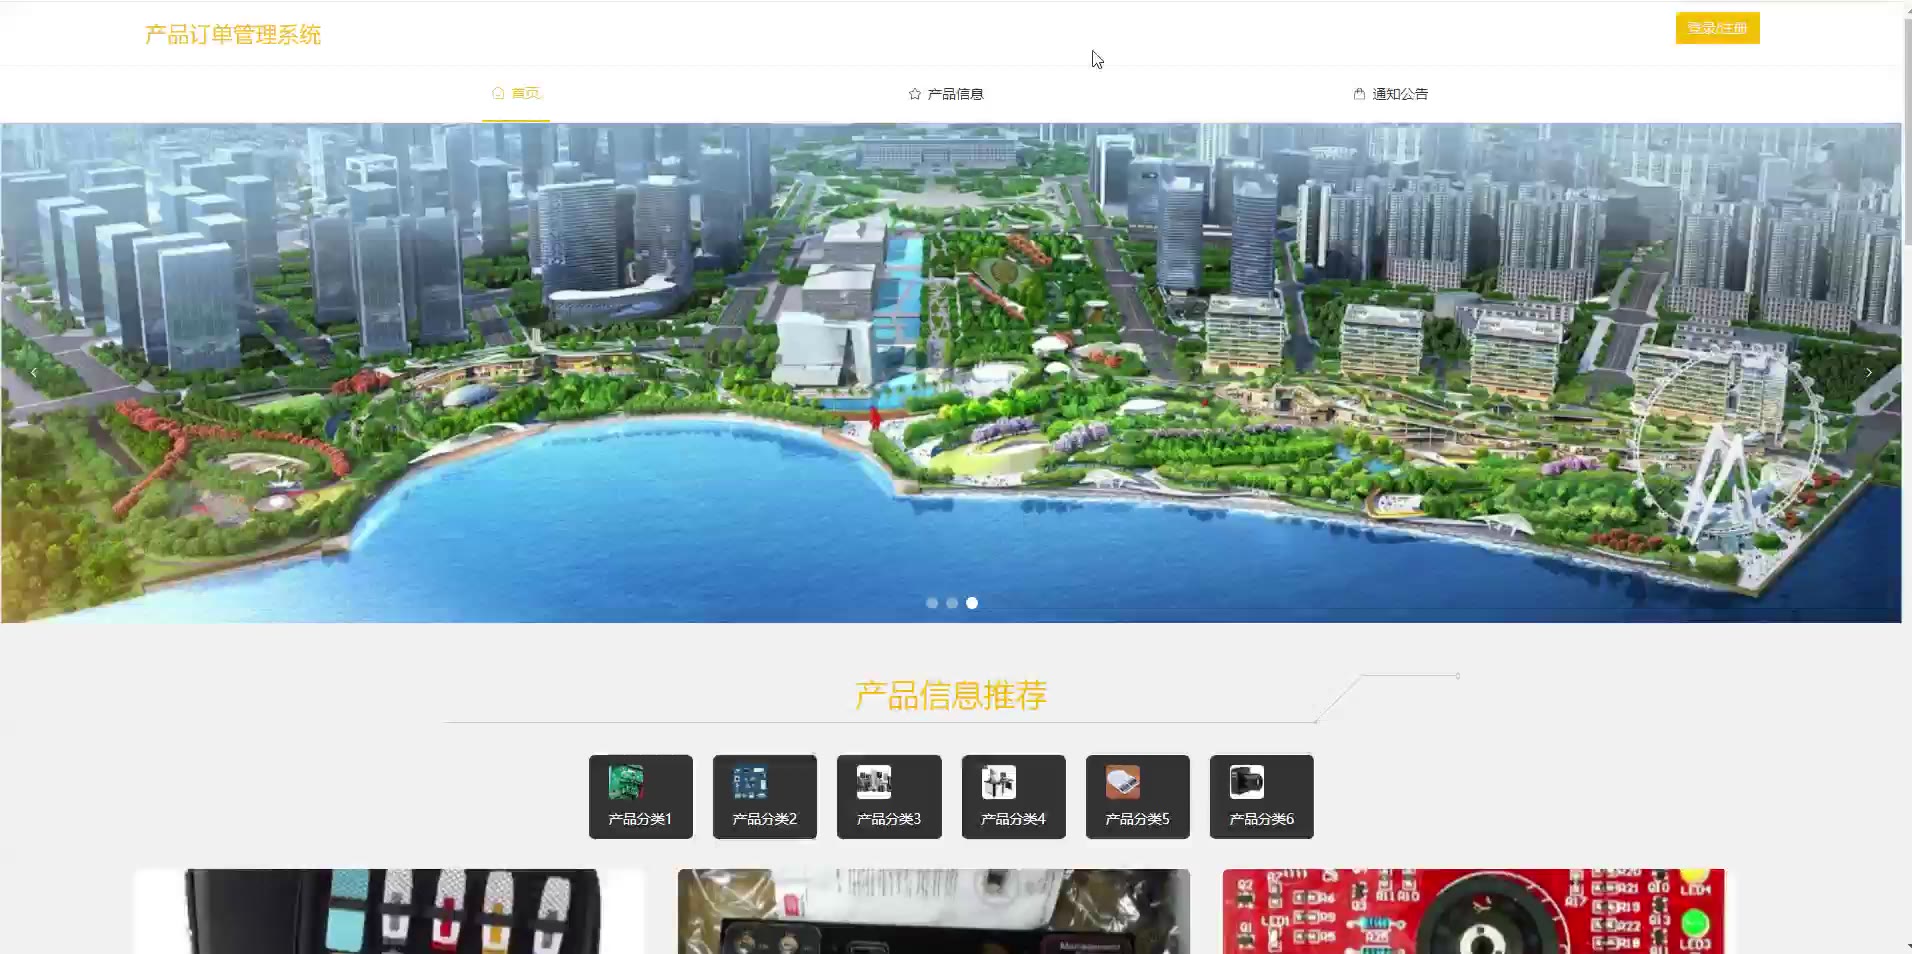Click the page vertical scrollbar

(x=1906, y=130)
